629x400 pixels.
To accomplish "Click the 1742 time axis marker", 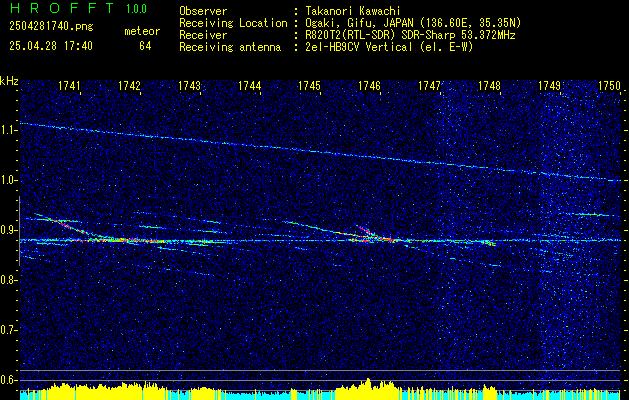I will click(x=130, y=86).
